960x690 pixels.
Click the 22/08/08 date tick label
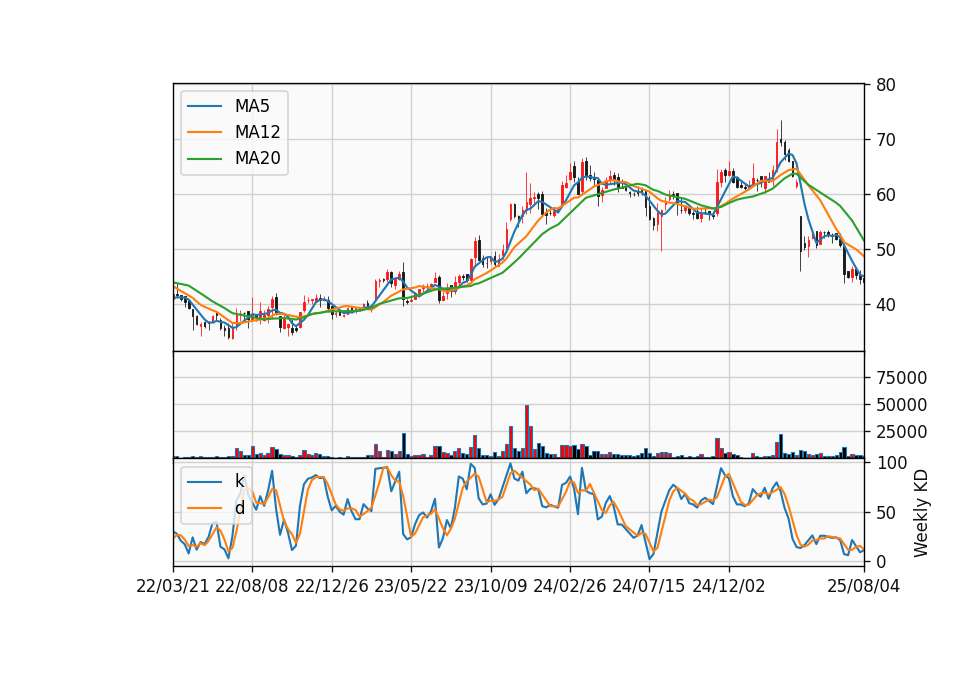click(252, 587)
